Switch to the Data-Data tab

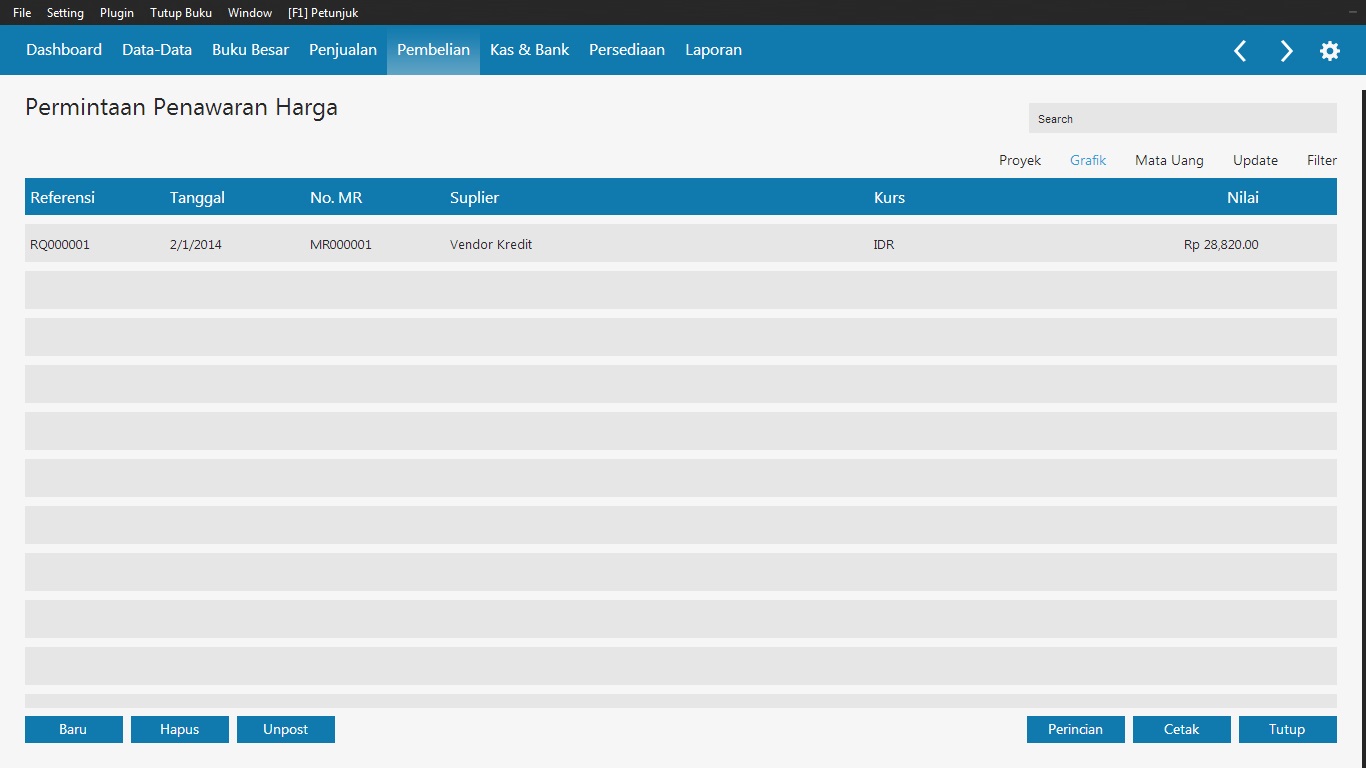point(157,50)
